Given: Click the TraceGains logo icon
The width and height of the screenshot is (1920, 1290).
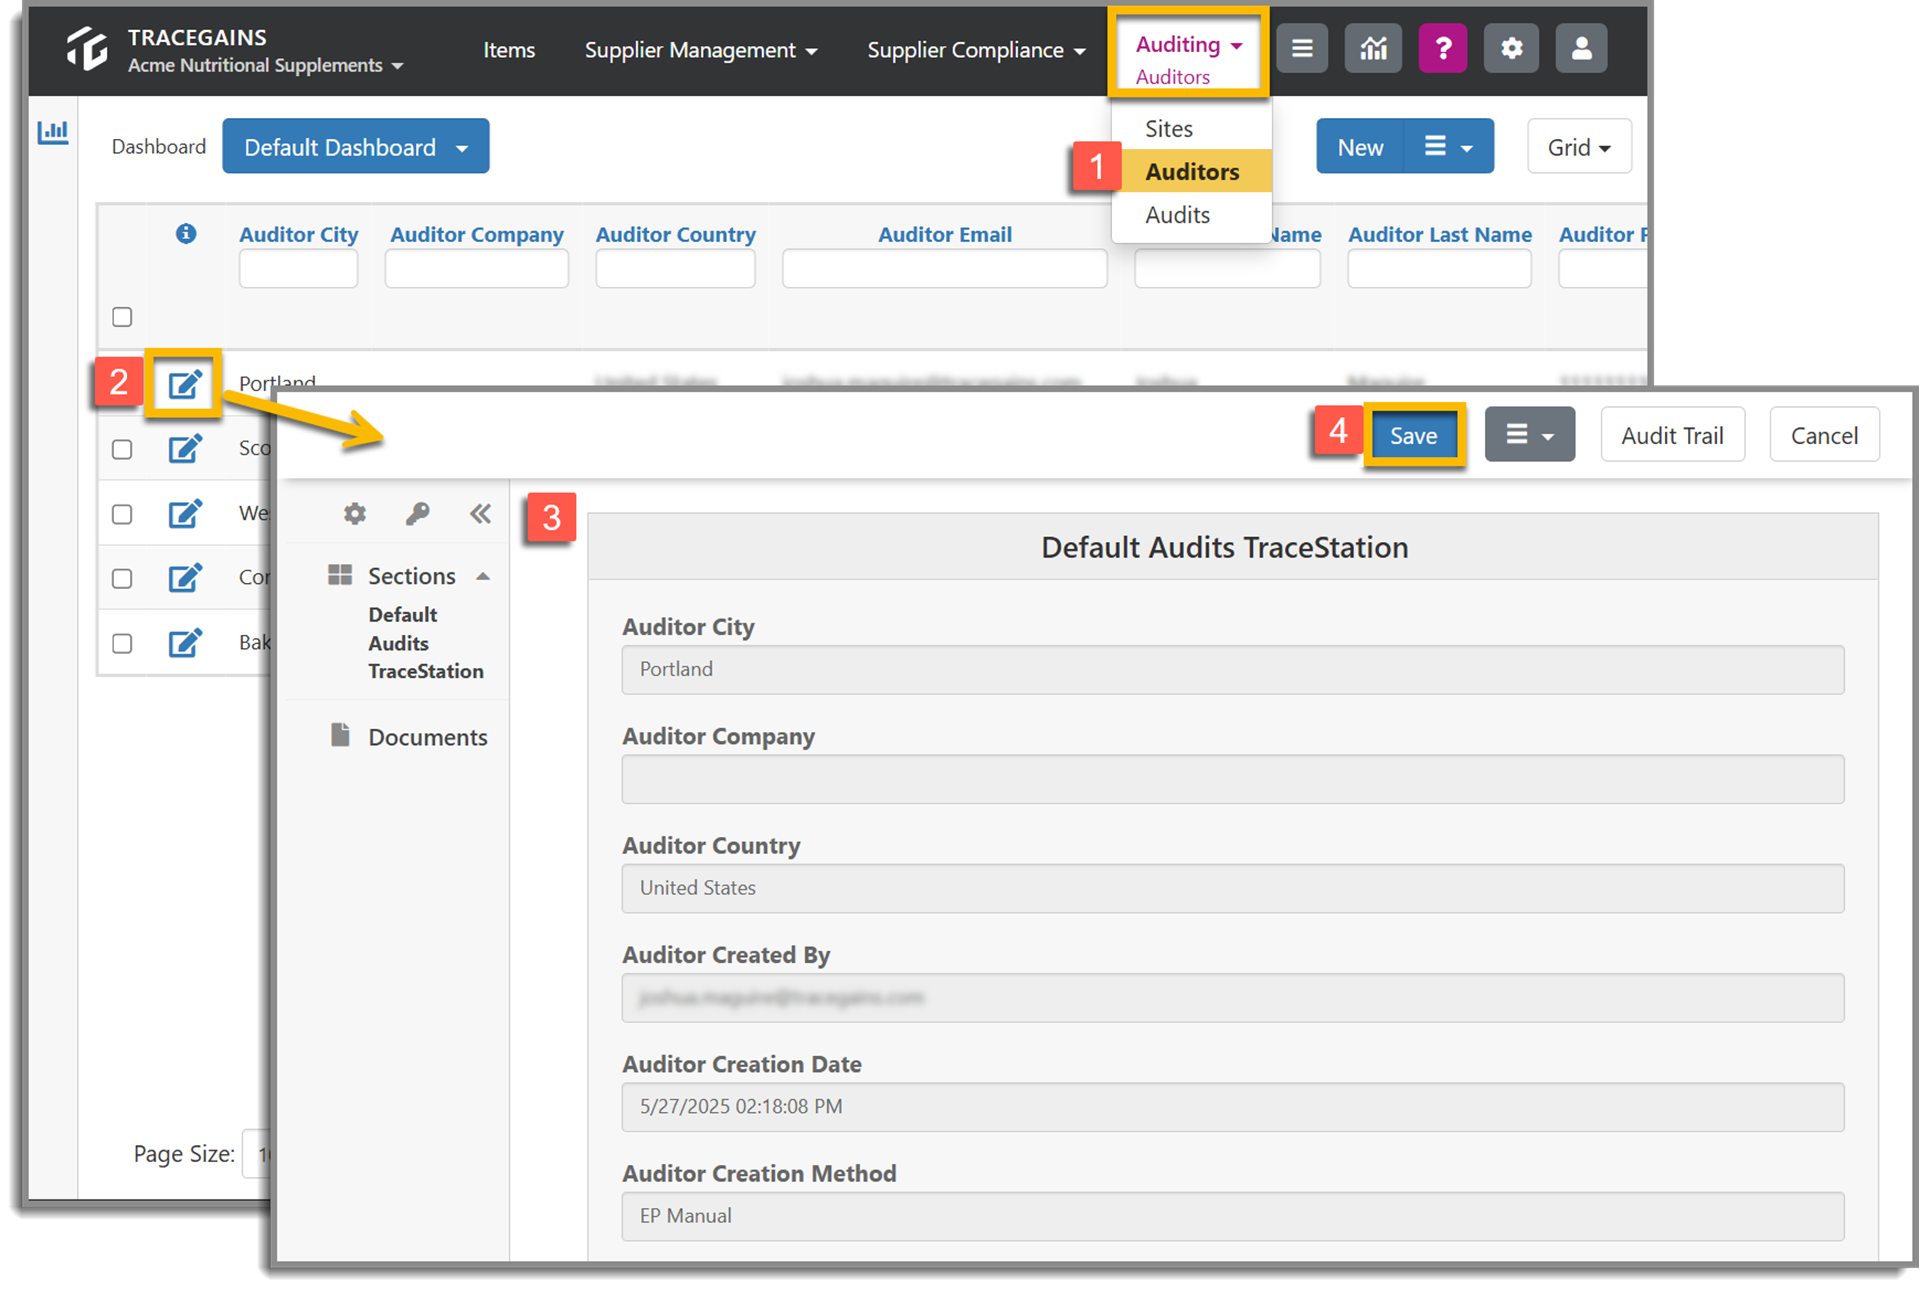Looking at the screenshot, I should point(87,49).
